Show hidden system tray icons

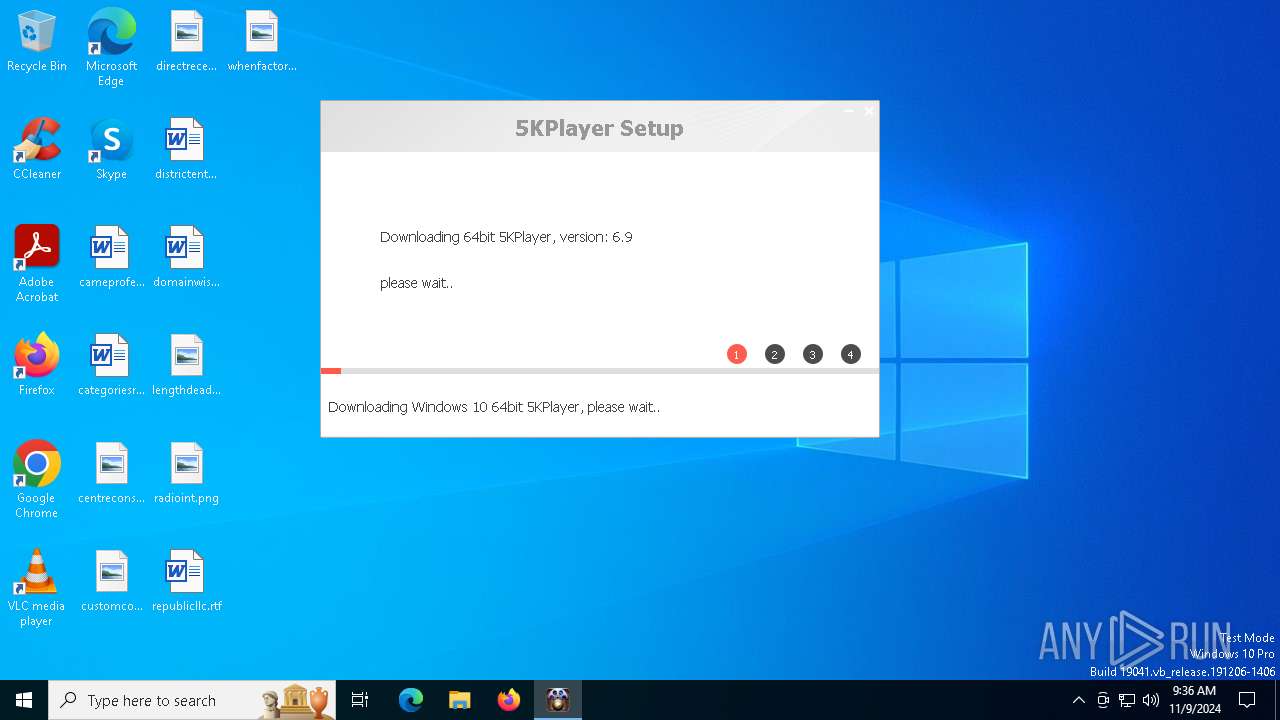[x=1078, y=700]
